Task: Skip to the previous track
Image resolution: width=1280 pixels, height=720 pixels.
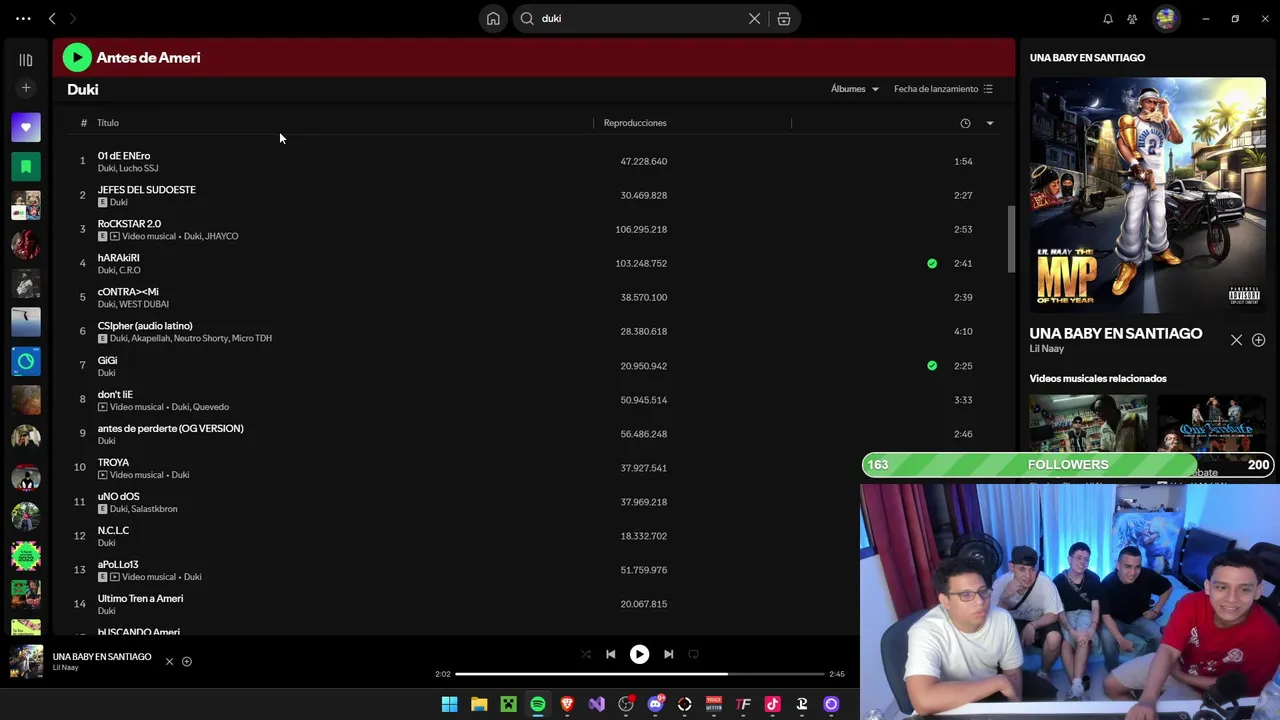Action: click(x=610, y=654)
